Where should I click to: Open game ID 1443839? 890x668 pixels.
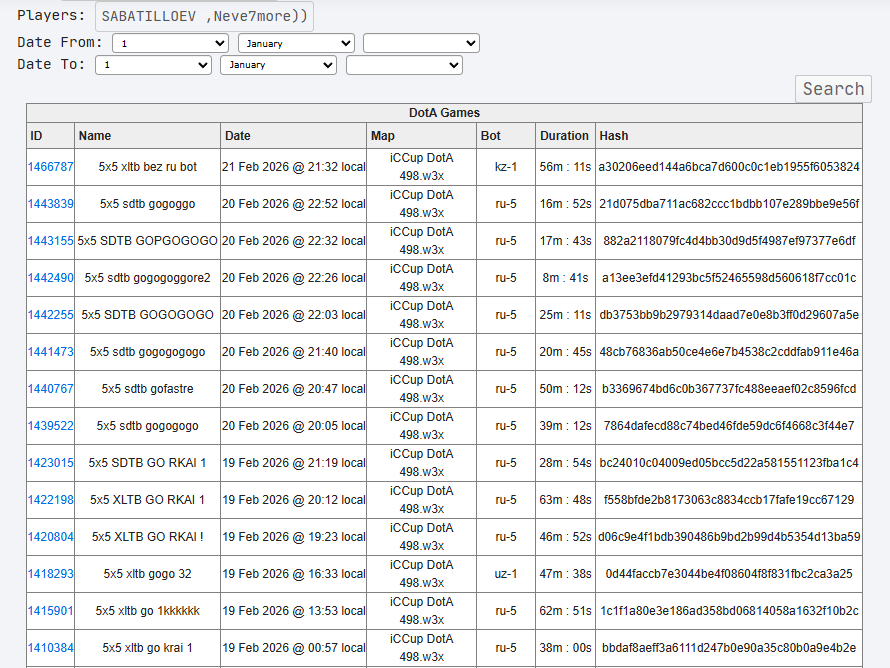(51, 204)
